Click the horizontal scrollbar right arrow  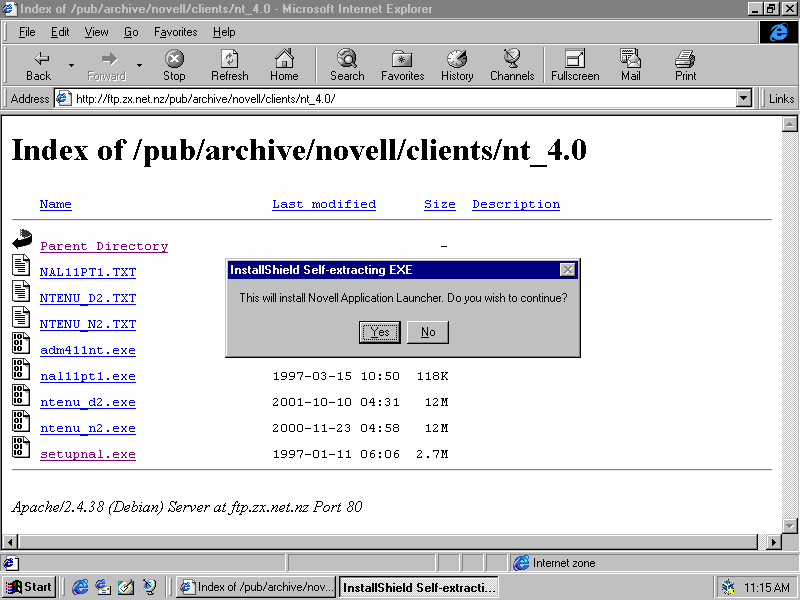coord(774,542)
